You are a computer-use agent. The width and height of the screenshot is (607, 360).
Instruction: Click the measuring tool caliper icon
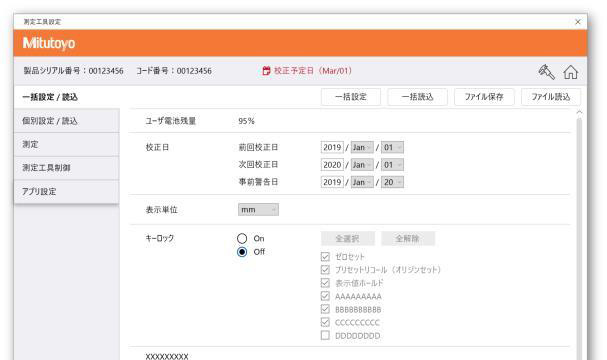click(546, 72)
